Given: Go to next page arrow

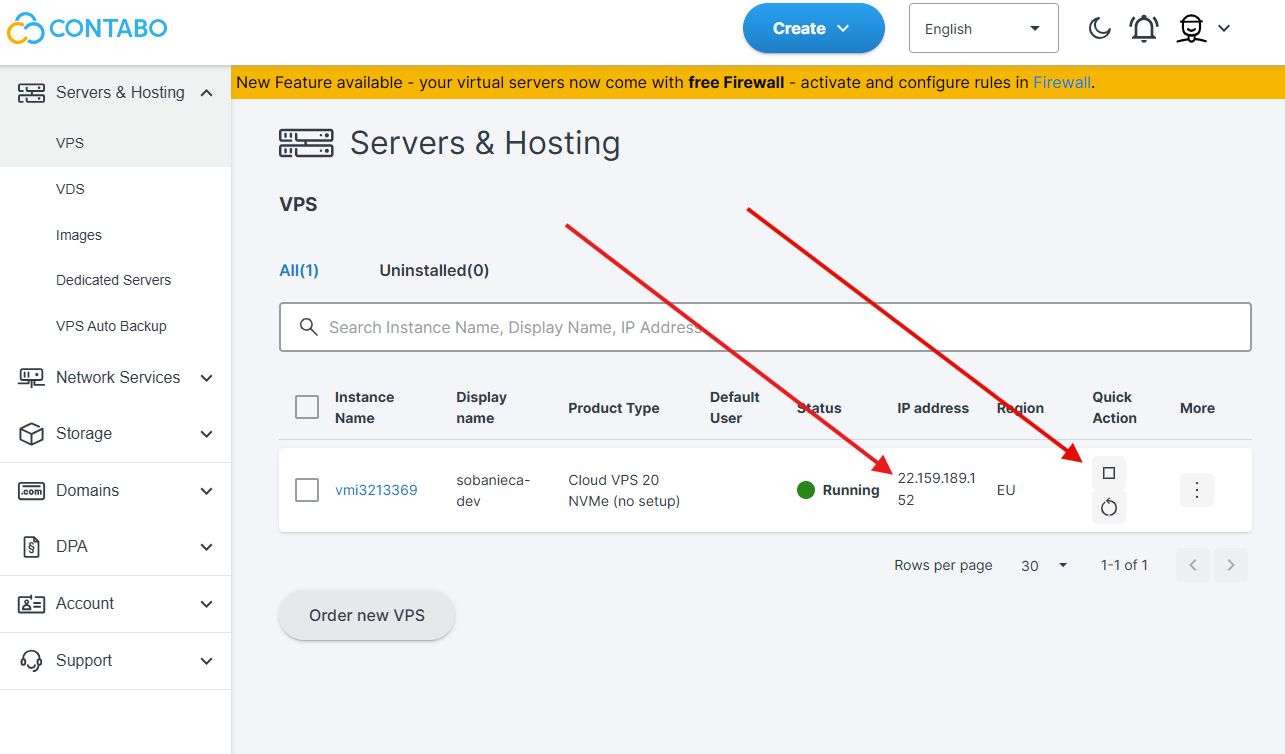Looking at the screenshot, I should point(1231,565).
